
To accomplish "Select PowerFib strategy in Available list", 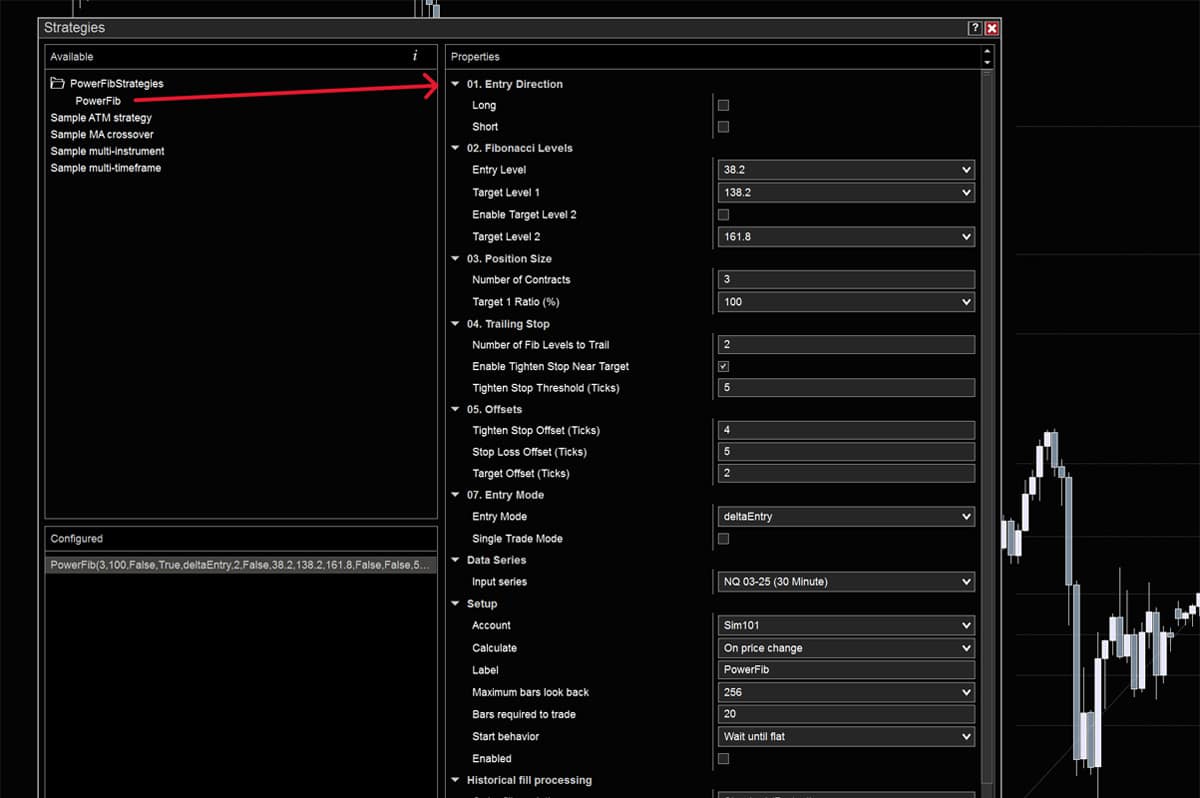I will [98, 101].
